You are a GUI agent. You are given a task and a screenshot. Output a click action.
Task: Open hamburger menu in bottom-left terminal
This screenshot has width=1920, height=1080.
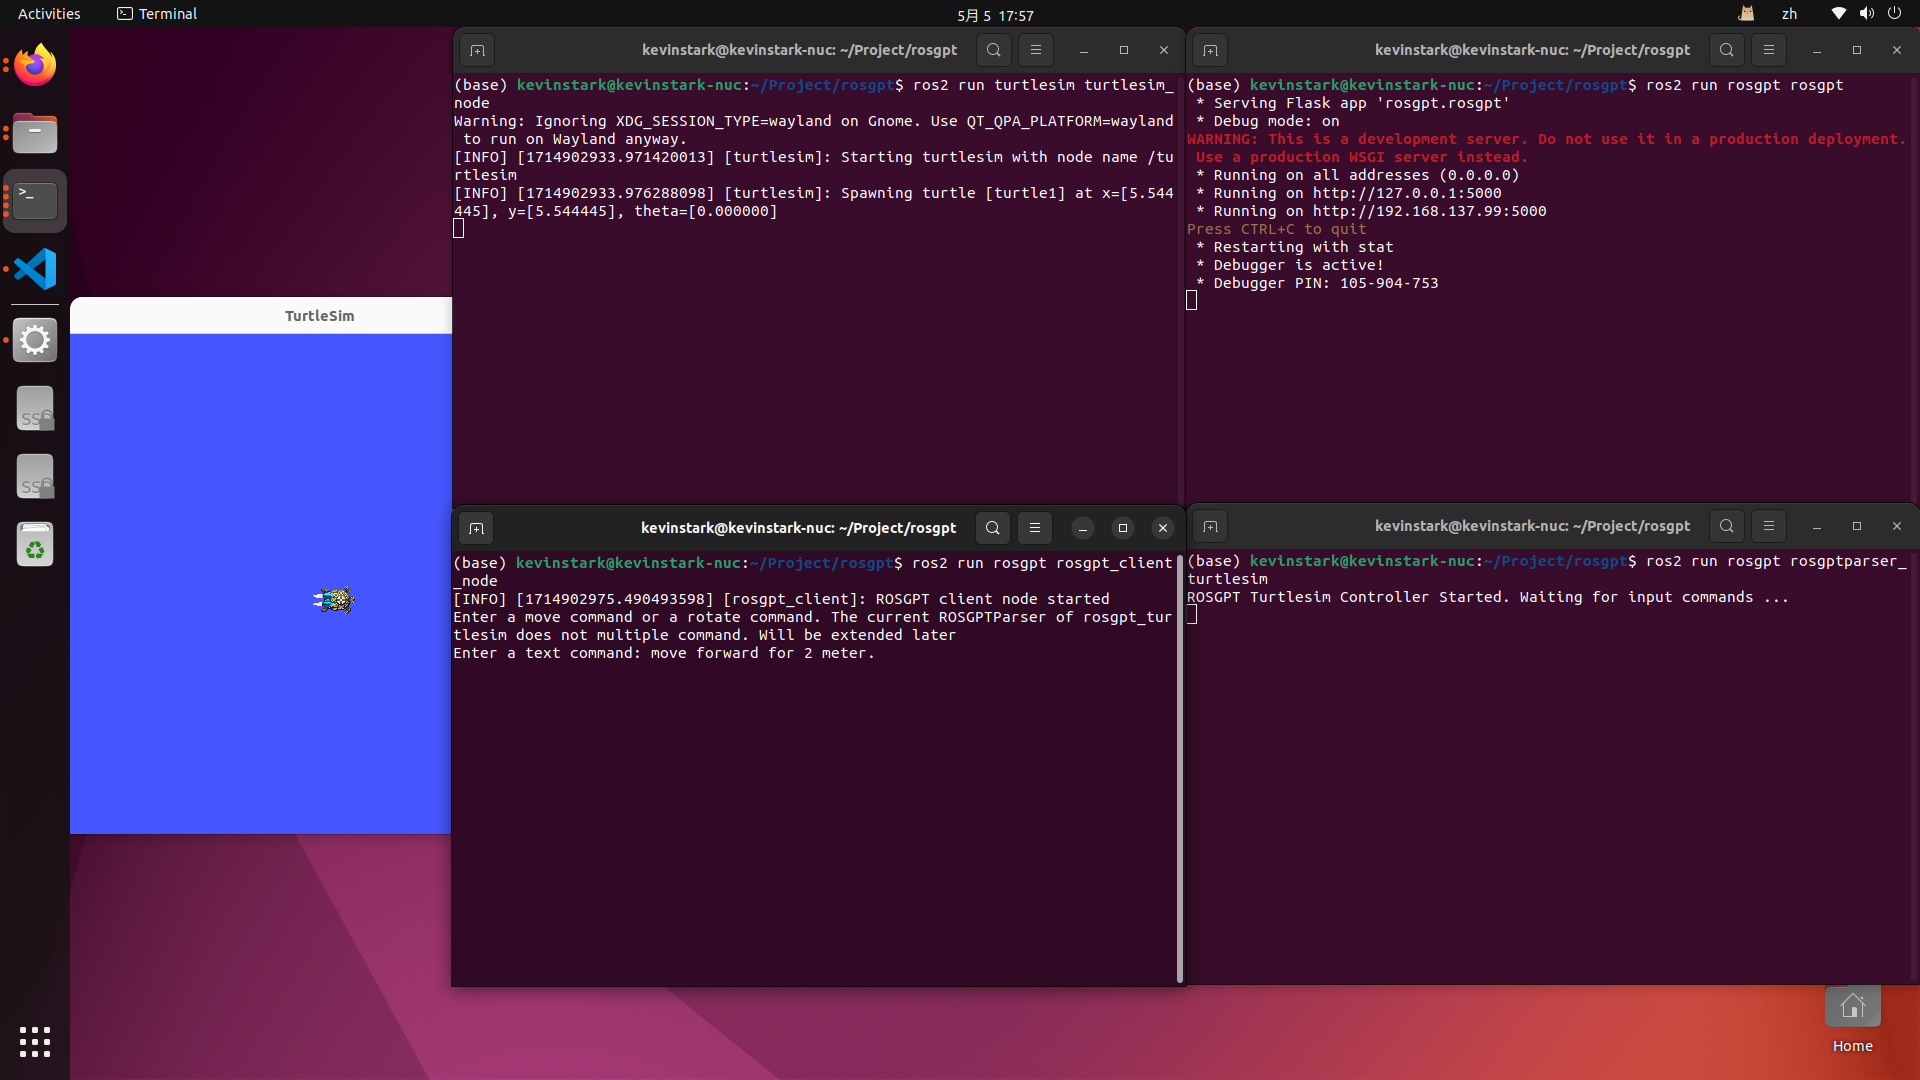coord(1035,528)
